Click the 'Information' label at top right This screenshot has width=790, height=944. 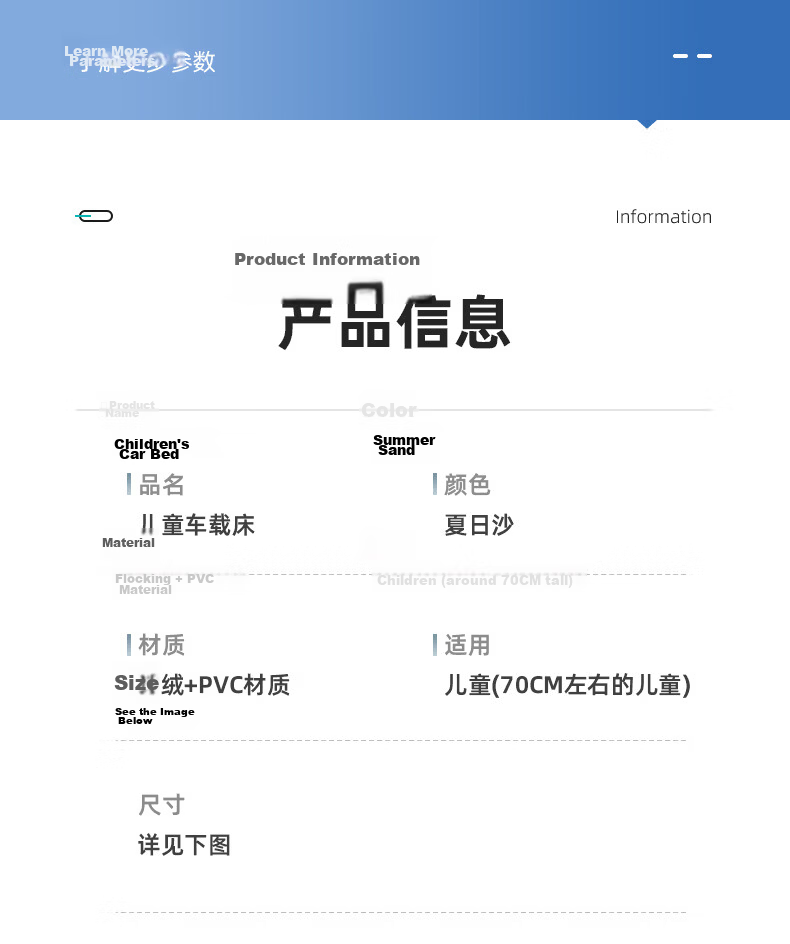point(664,217)
